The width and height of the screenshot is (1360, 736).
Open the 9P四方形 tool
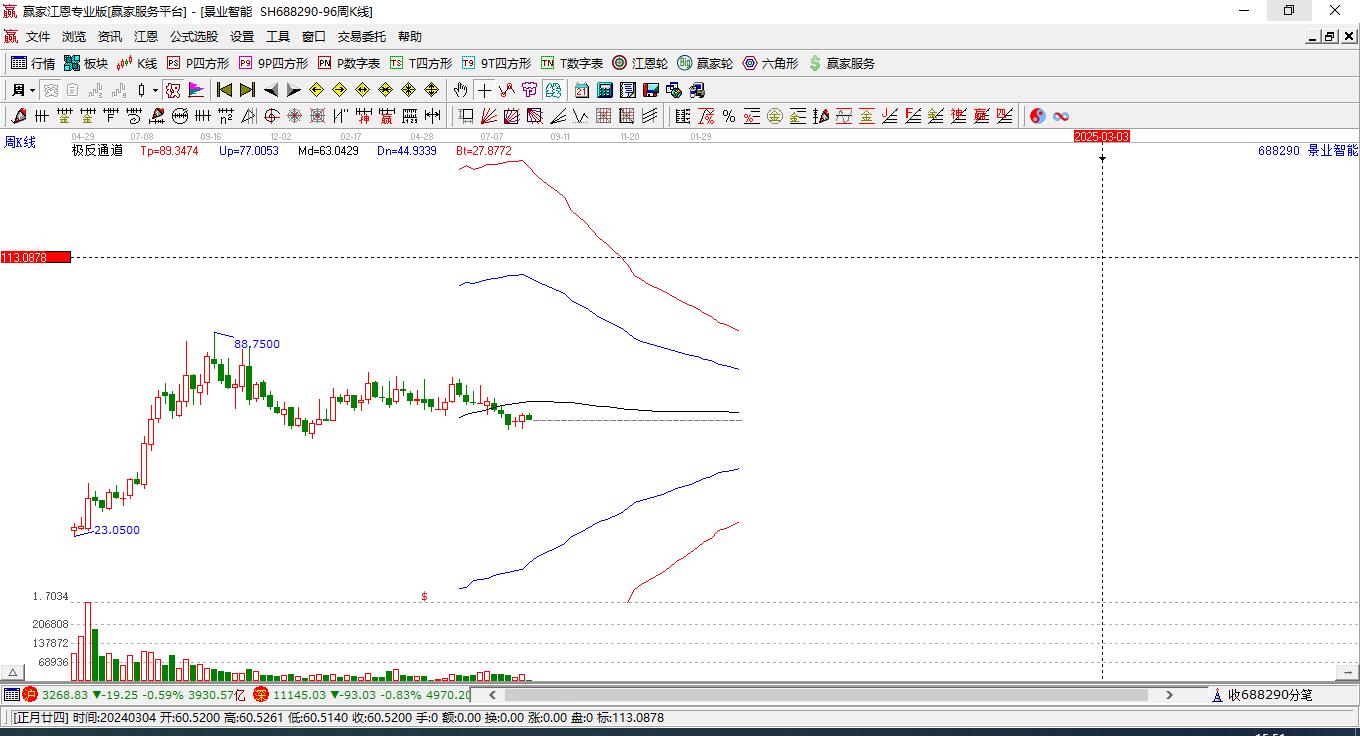[x=273, y=63]
